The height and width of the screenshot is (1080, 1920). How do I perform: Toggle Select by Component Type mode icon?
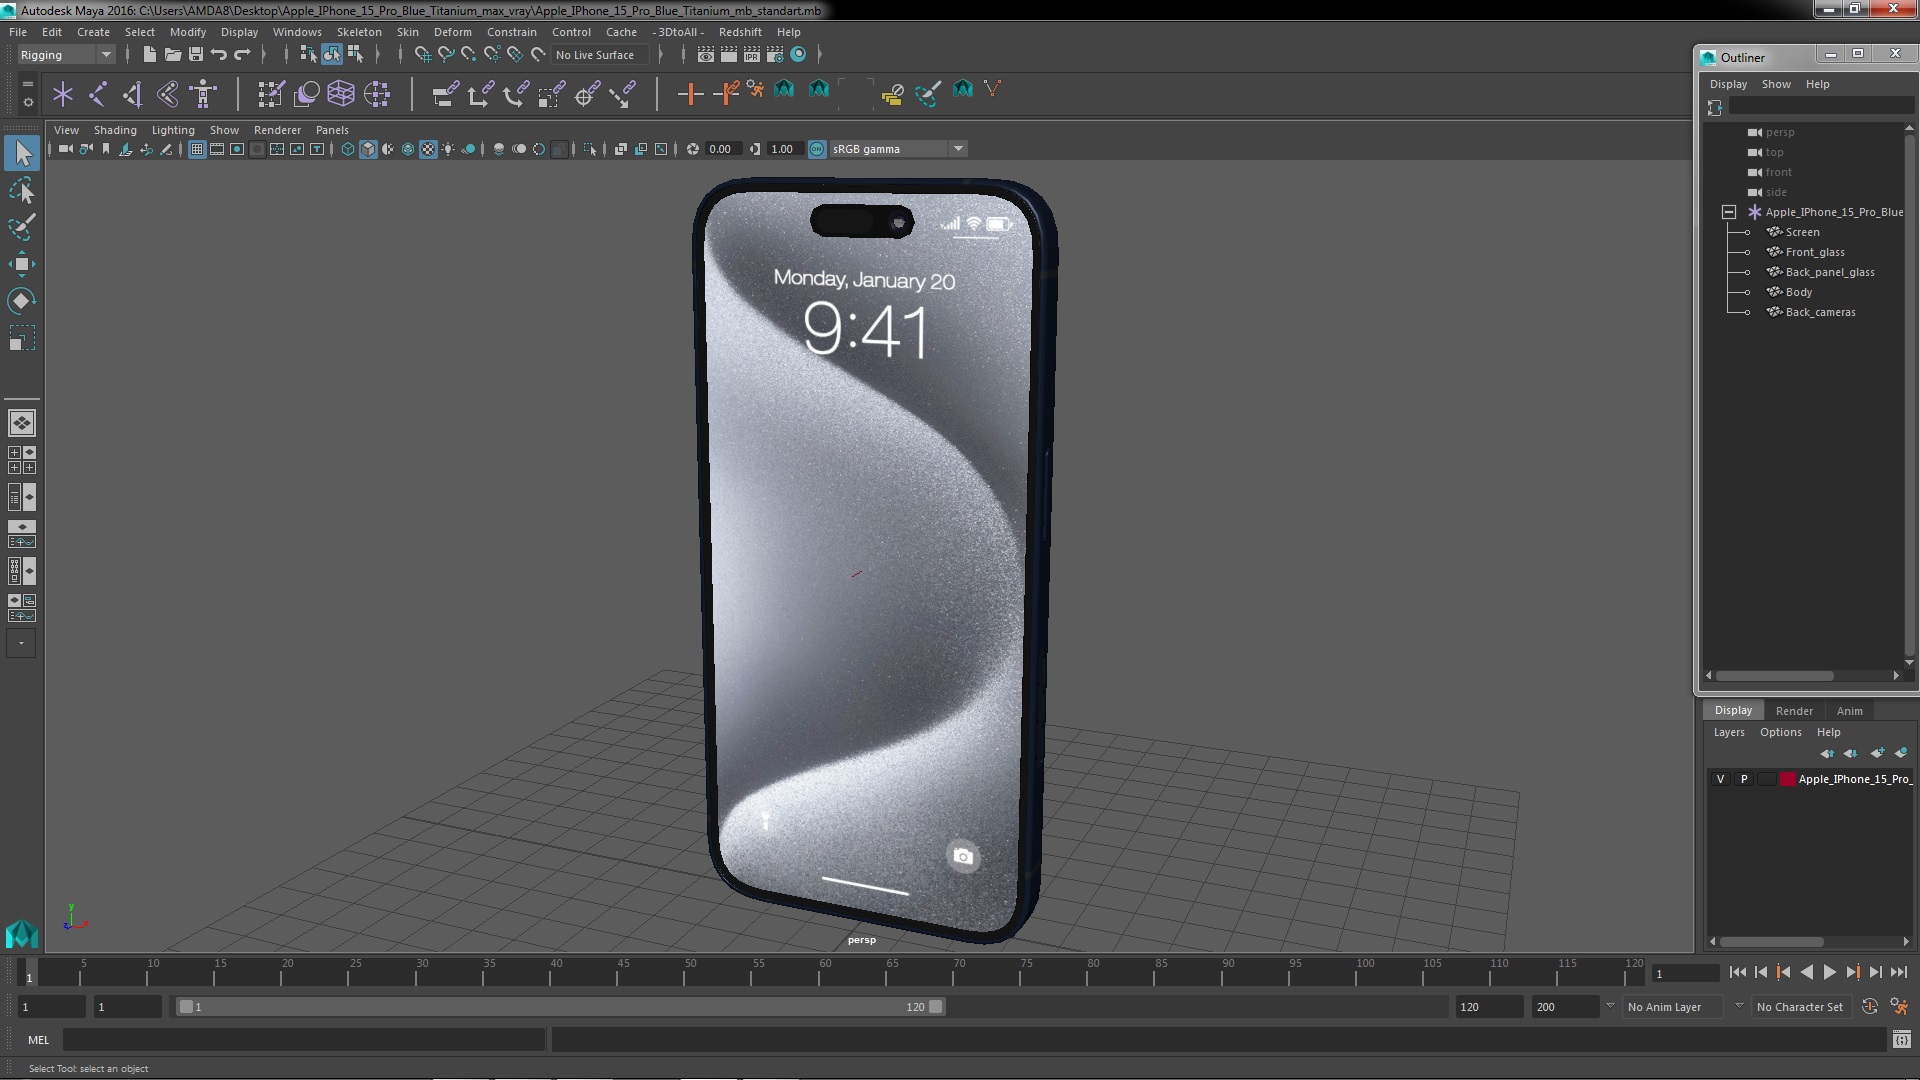point(355,55)
